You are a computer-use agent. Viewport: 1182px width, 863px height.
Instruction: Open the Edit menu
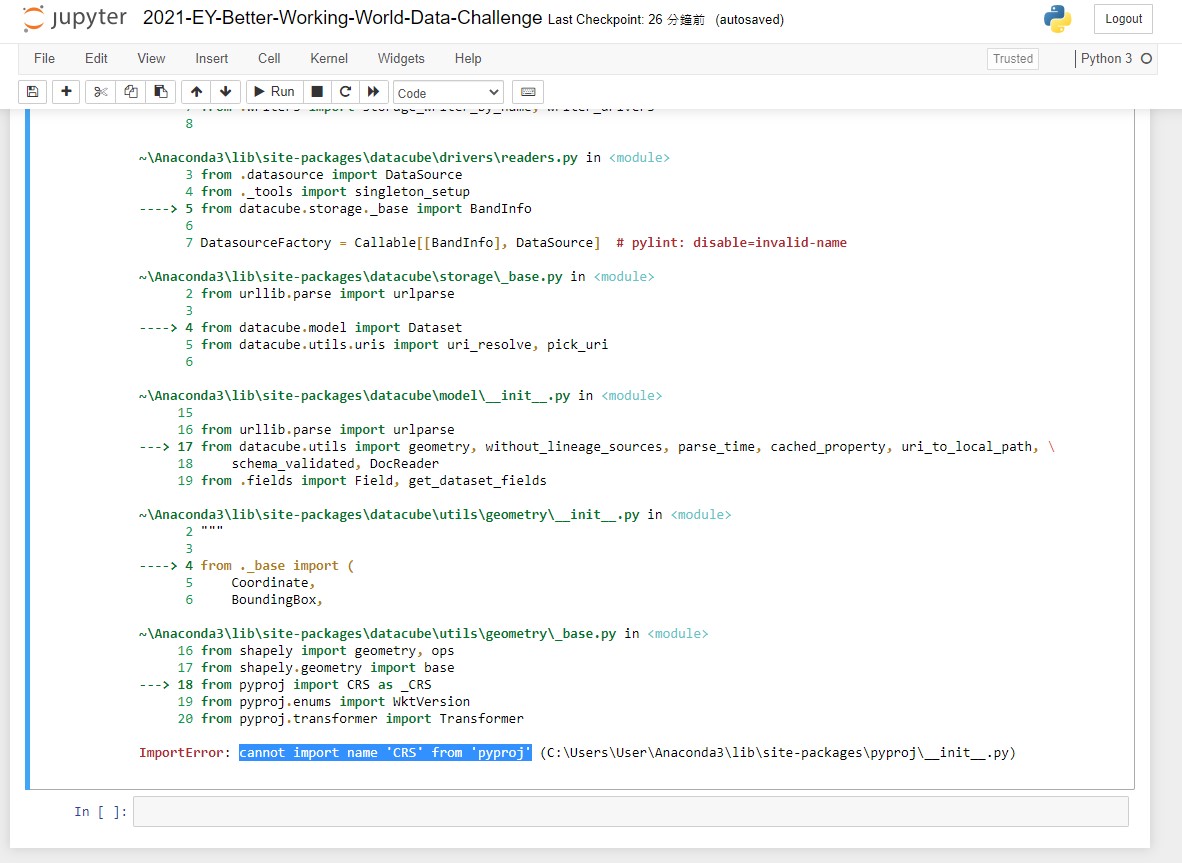[96, 58]
